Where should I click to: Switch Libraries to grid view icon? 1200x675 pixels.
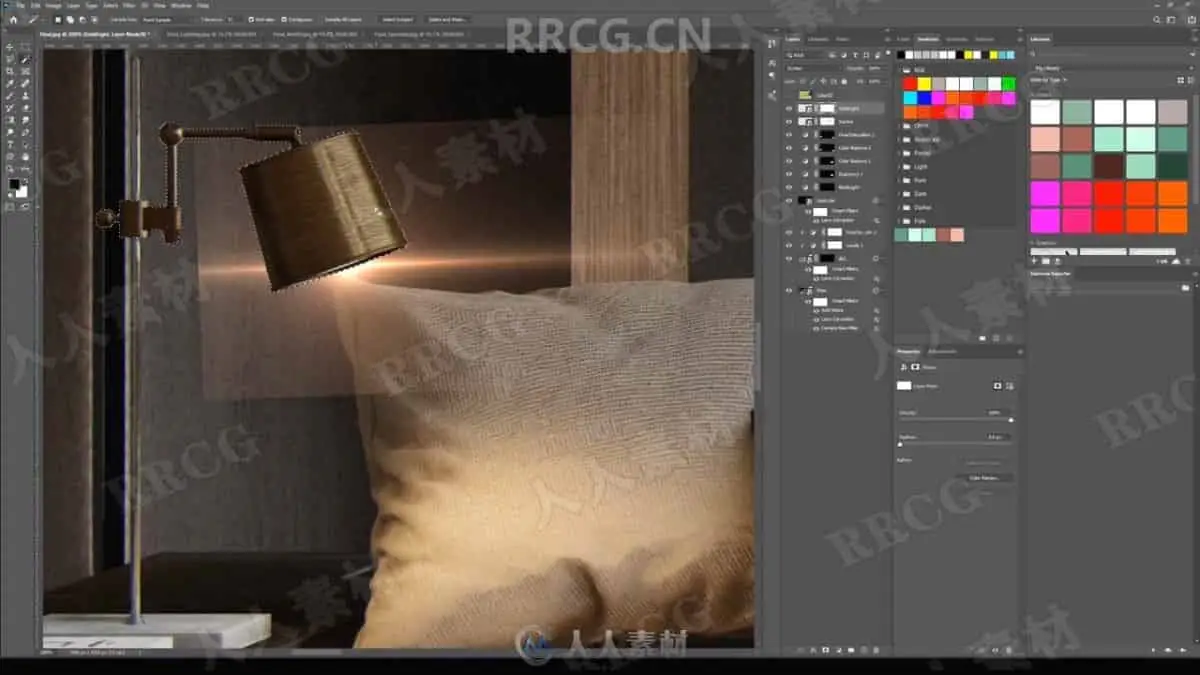(x=1180, y=80)
